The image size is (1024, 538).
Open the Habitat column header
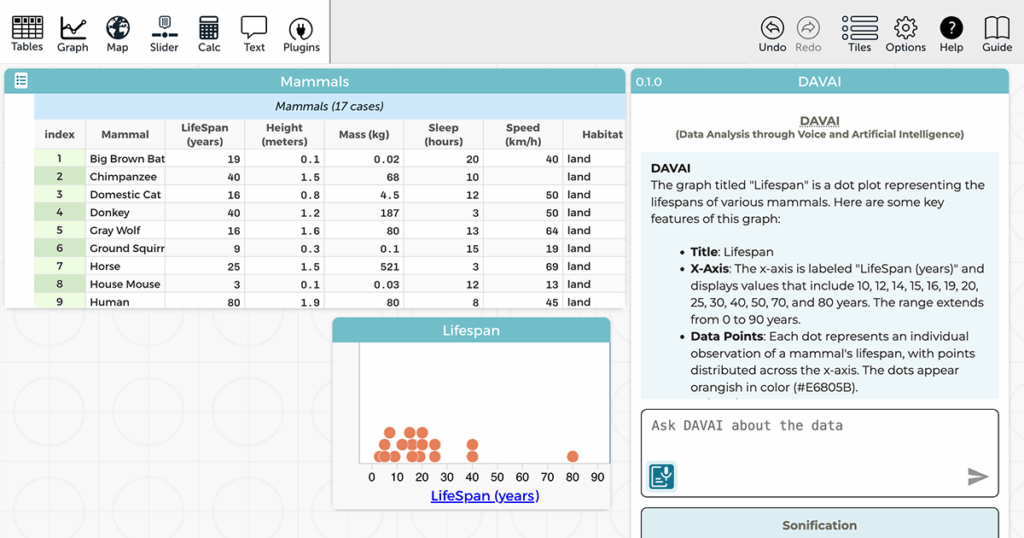[594, 134]
